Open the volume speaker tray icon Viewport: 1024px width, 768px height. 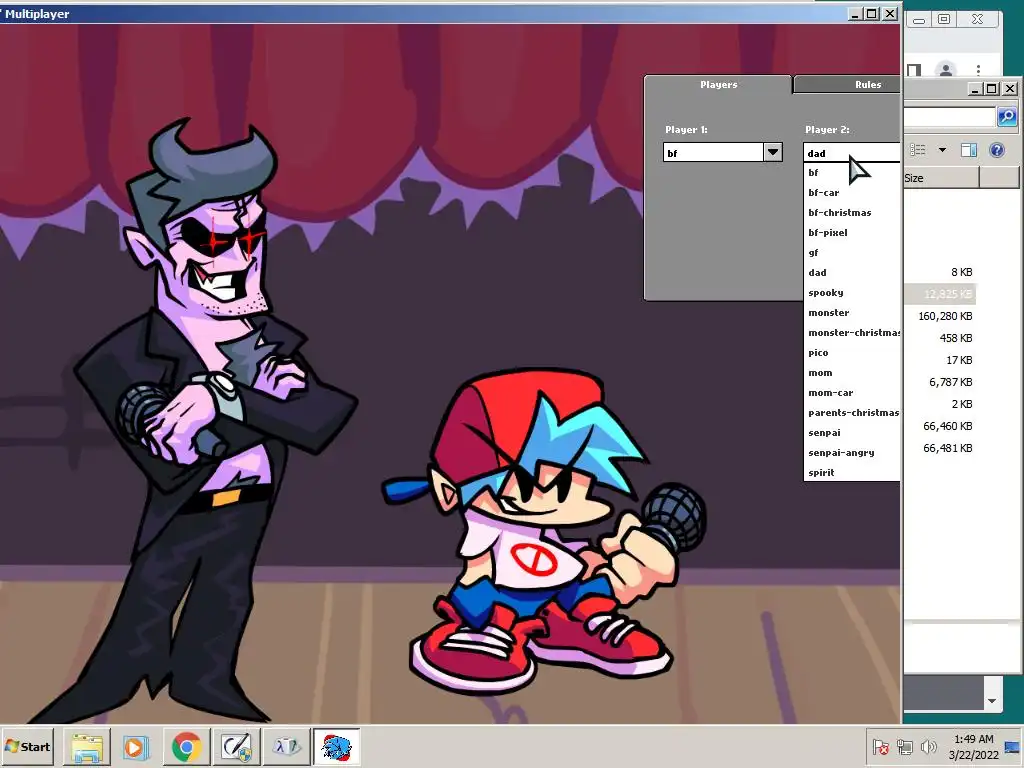(x=928, y=746)
